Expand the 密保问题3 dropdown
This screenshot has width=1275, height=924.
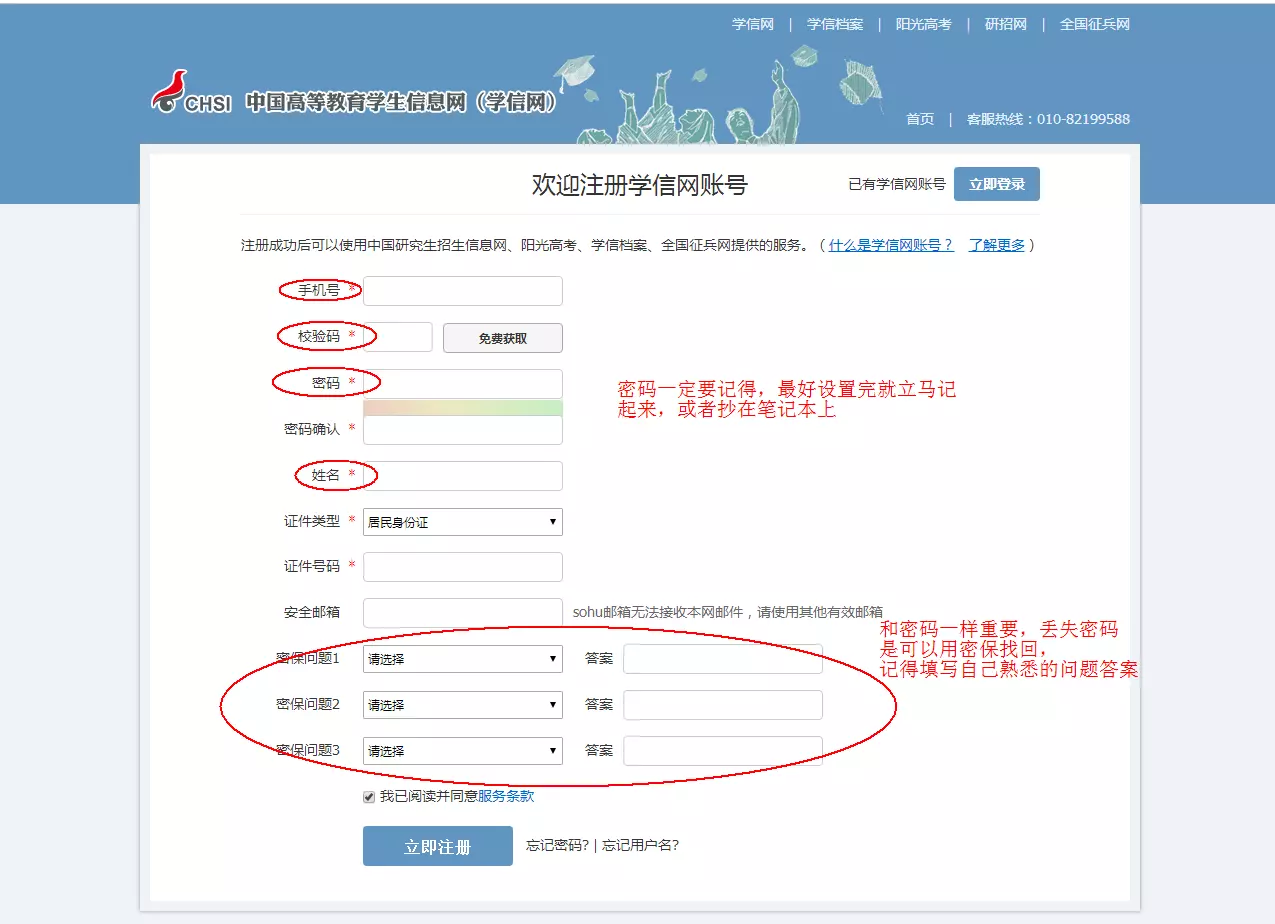(x=463, y=751)
